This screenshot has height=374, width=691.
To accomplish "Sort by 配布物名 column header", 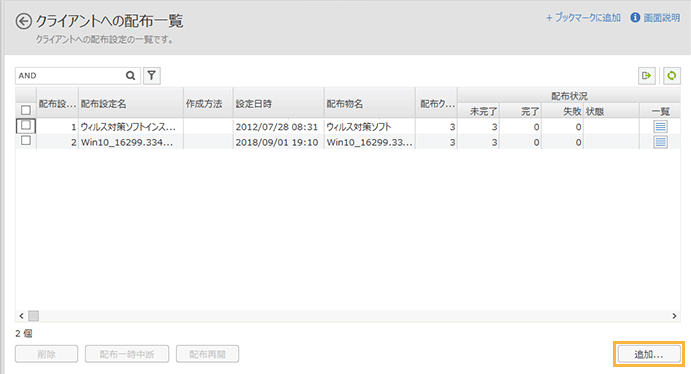I will tap(369, 104).
